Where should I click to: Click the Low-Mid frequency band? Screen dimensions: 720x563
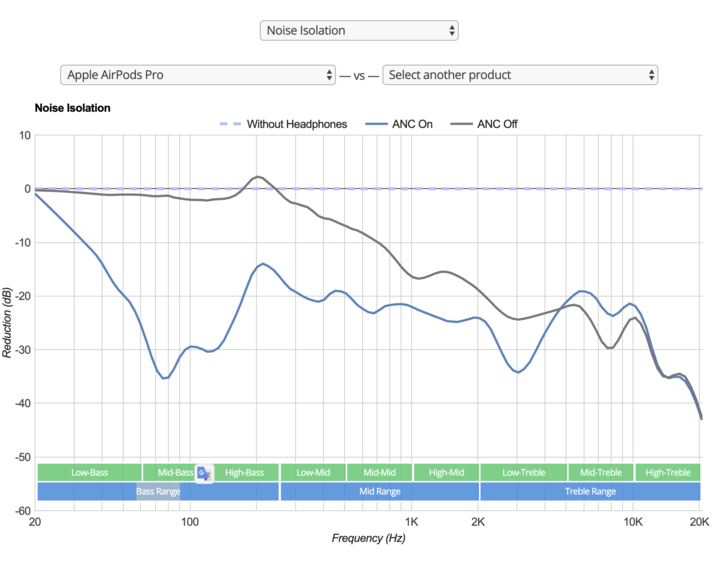313,472
